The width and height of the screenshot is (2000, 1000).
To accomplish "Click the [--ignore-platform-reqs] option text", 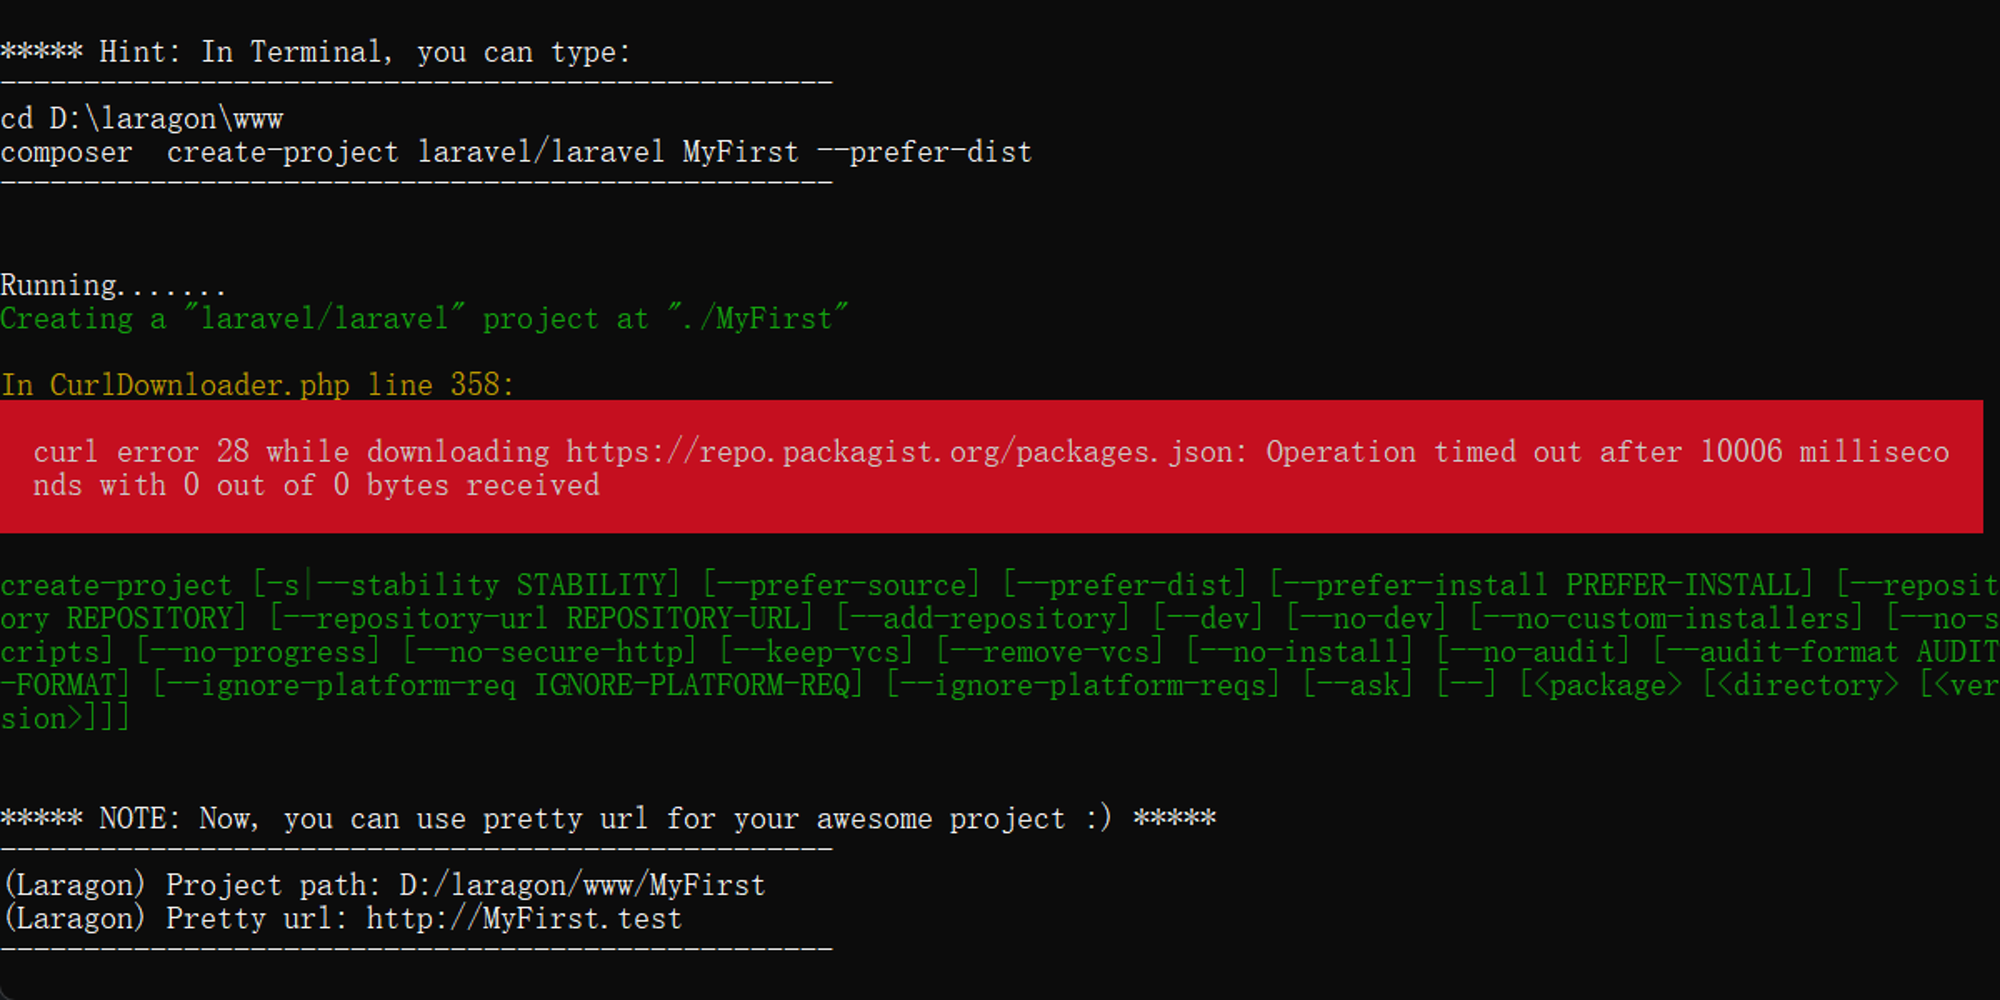I will click(x=1083, y=685).
